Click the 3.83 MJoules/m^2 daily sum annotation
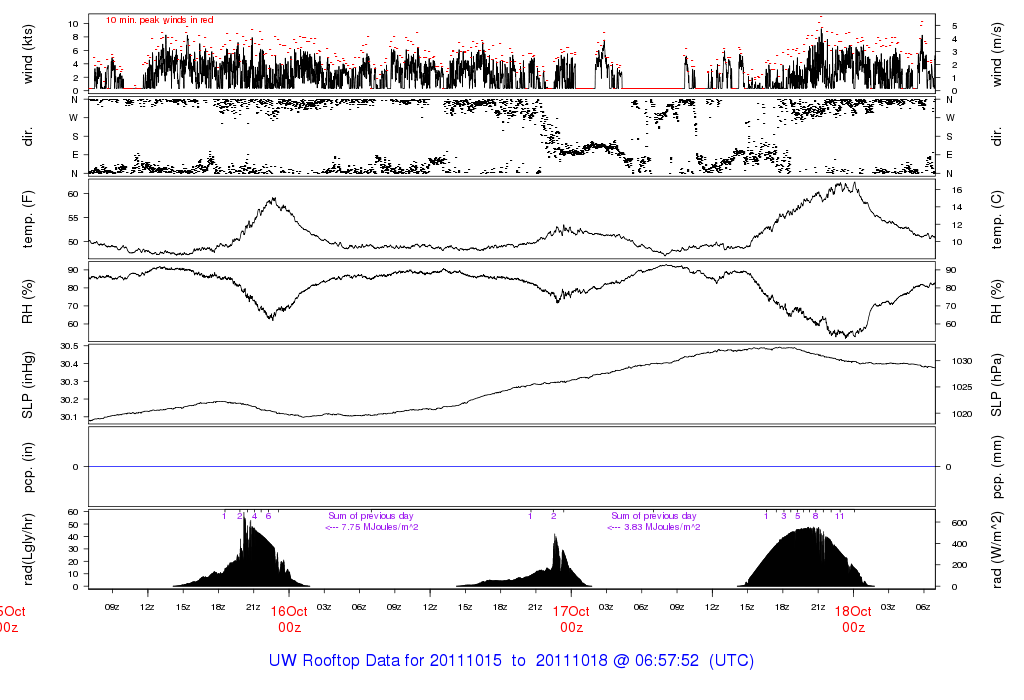This screenshot has width=1024, height=700. (x=653, y=527)
